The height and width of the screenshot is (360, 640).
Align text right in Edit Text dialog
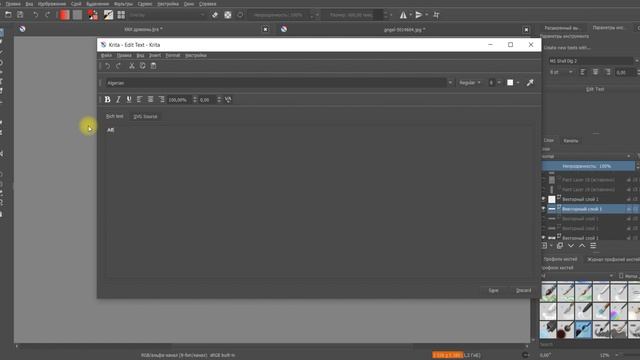tap(162, 100)
